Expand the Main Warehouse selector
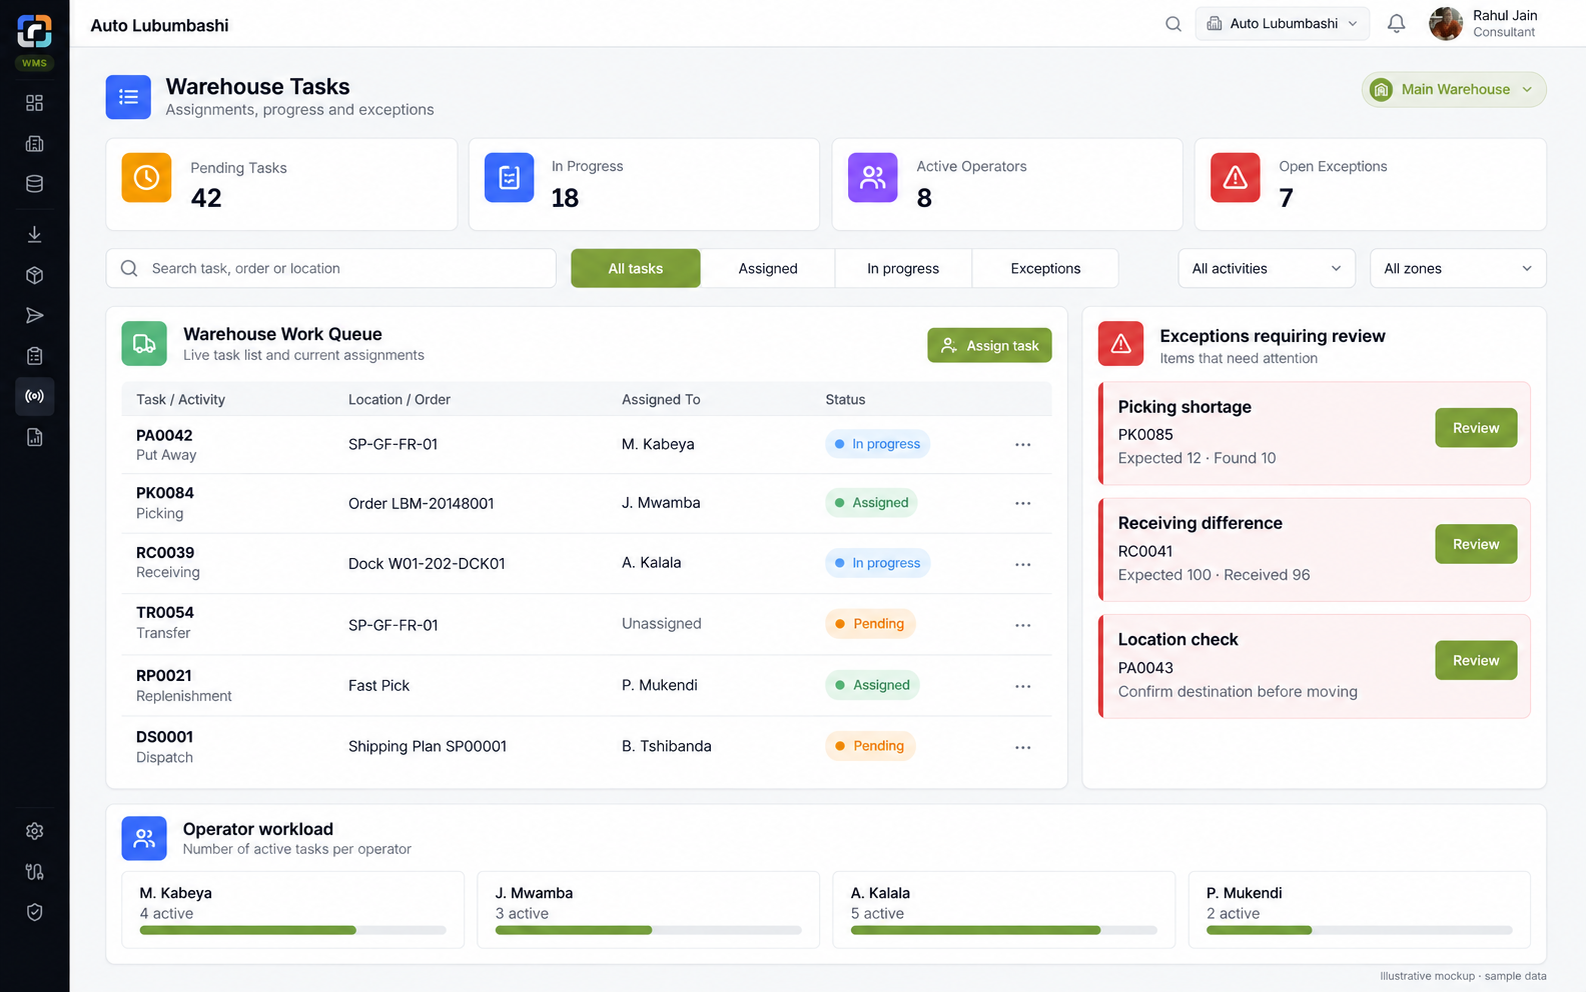The image size is (1586, 992). point(1453,89)
